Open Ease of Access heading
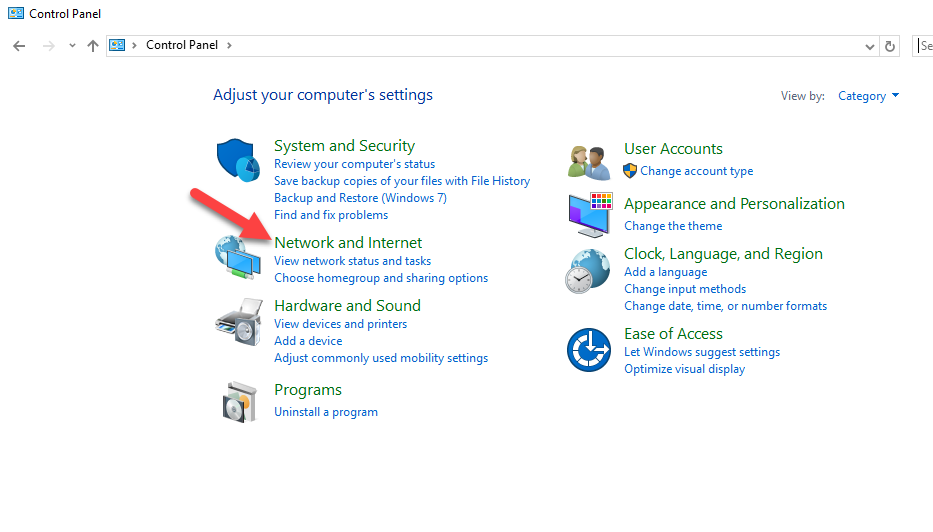 click(673, 334)
